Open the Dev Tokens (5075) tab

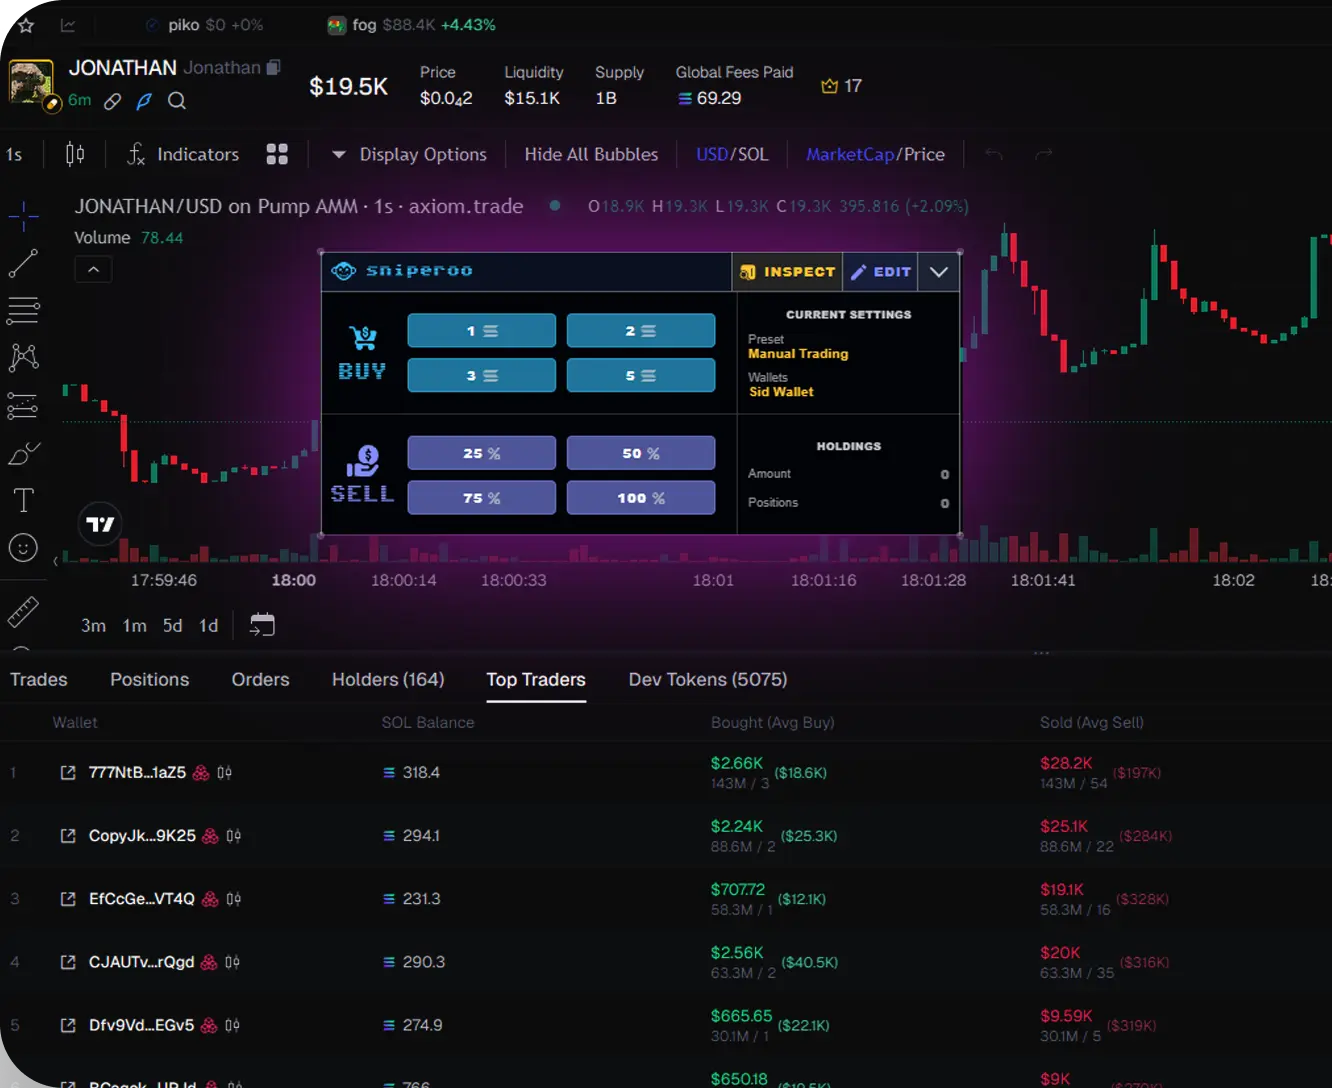(708, 680)
